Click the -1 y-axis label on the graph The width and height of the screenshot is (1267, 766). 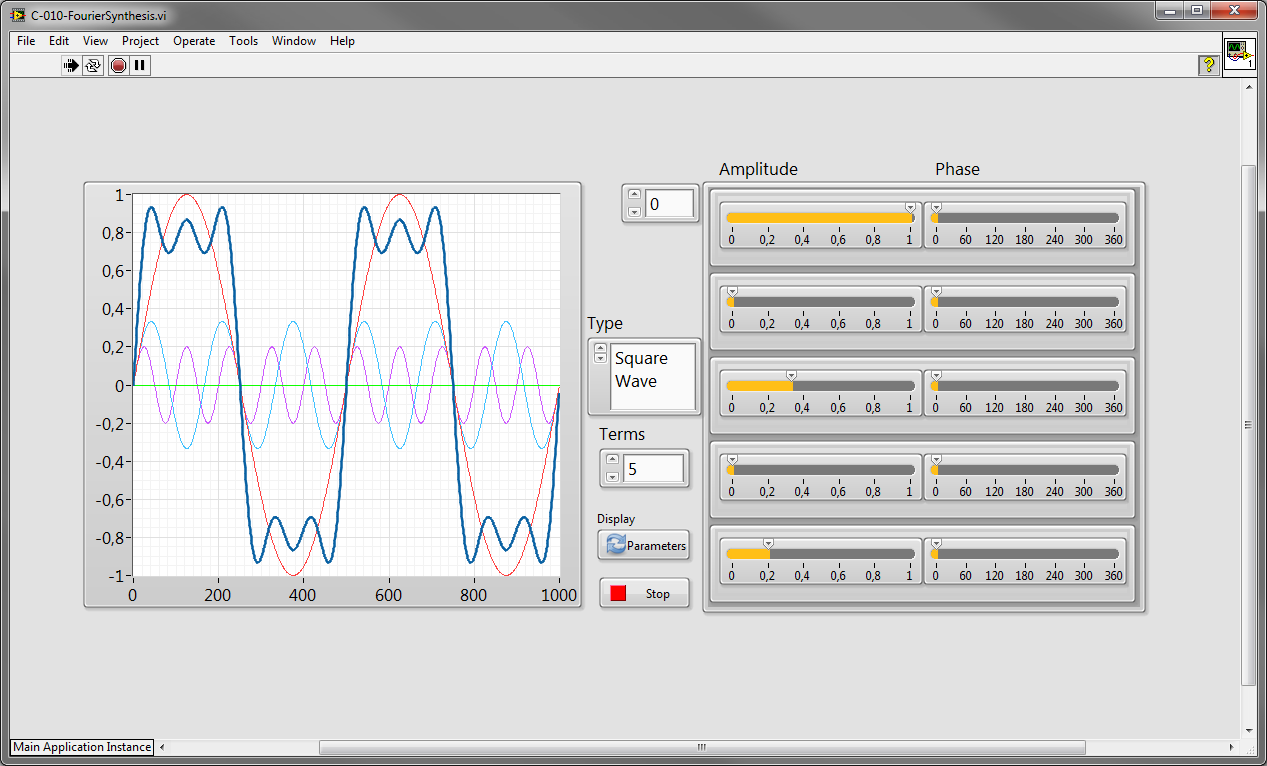(115, 576)
